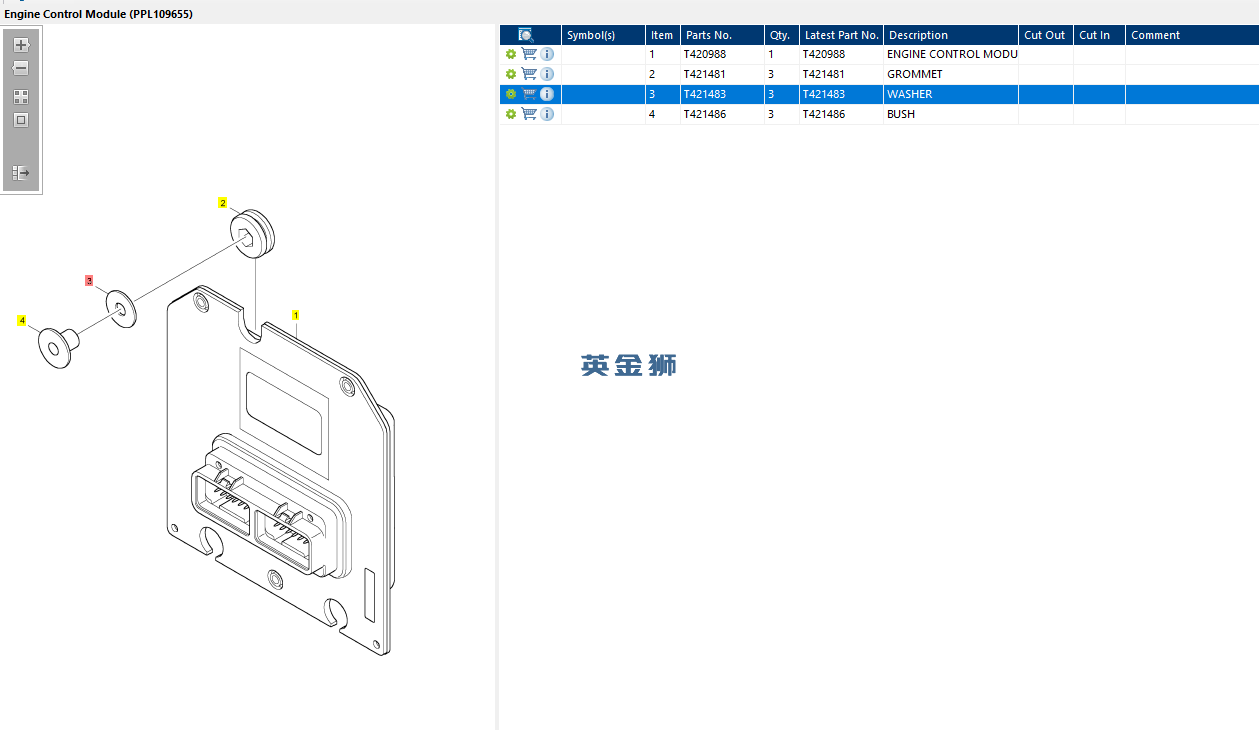Click T421486 in the Latest Part No. column
Viewport: 1259px width, 730px height.
[x=824, y=114]
